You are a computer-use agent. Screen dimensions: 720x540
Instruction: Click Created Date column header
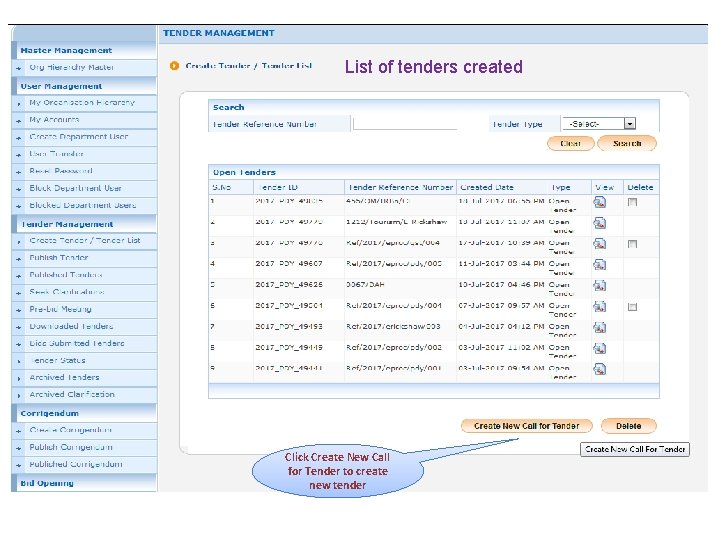[x=502, y=187]
